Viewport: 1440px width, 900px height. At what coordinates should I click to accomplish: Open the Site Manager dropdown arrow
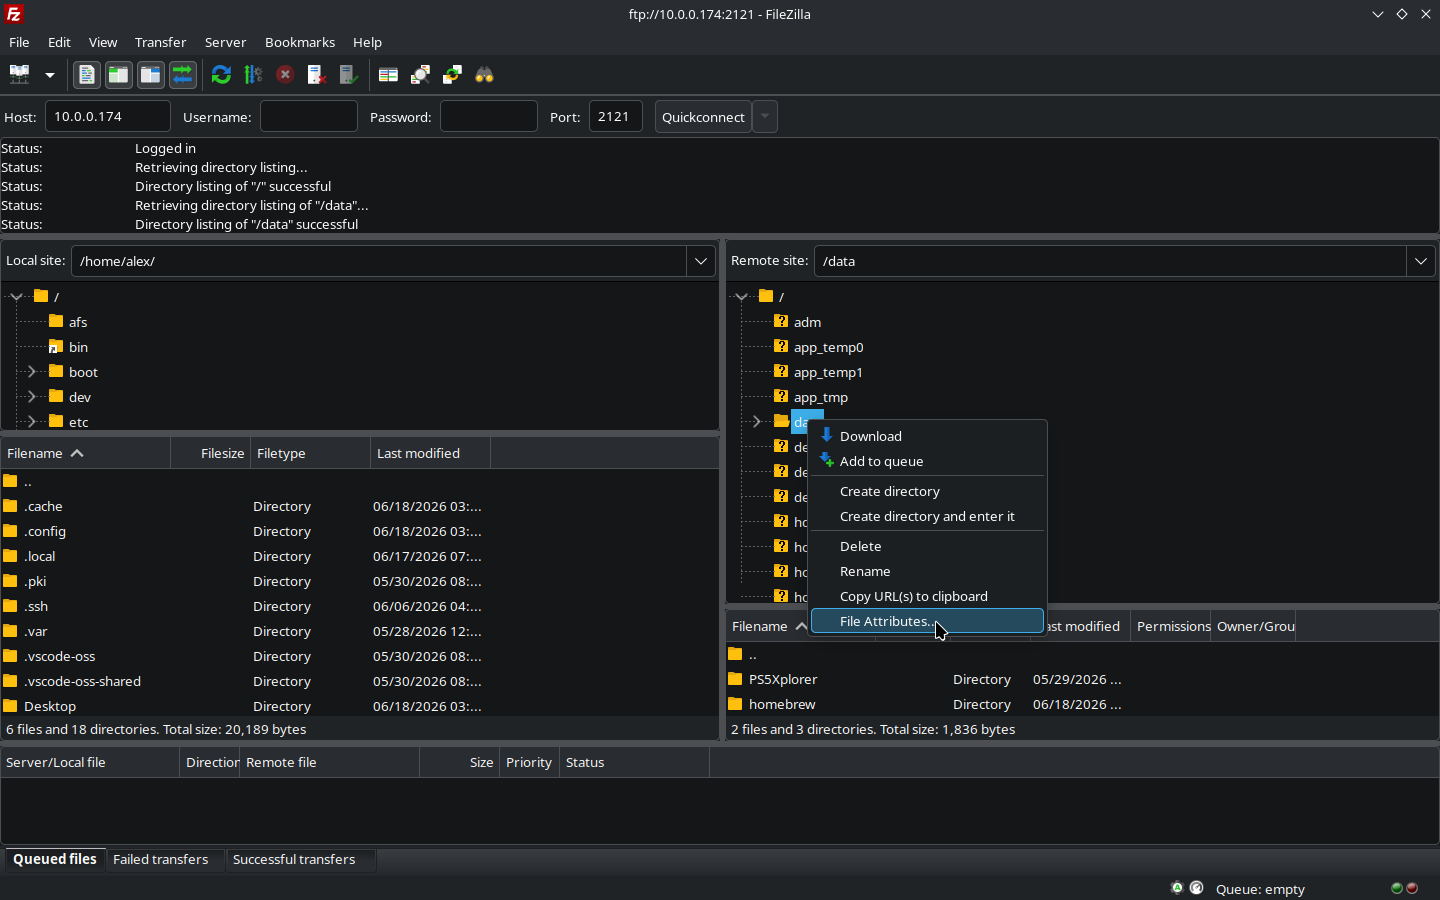(50, 75)
